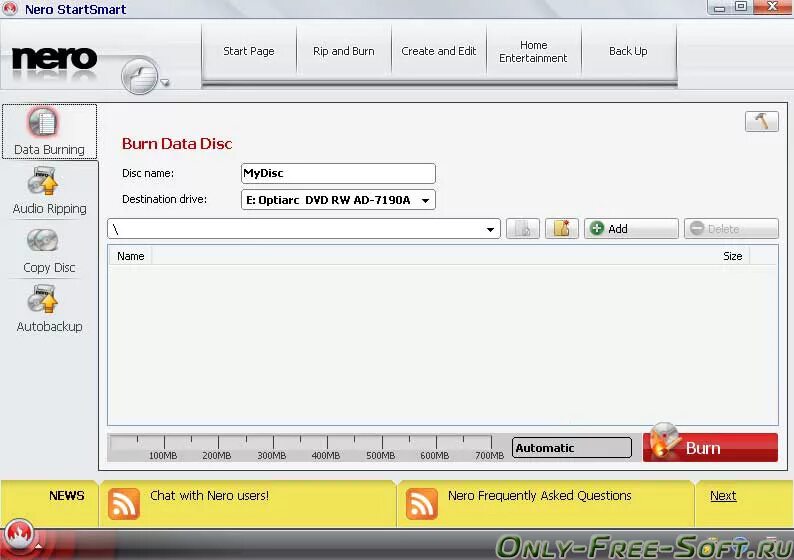The image size is (794, 560).
Task: Click the hammer options icon
Action: tap(762, 122)
